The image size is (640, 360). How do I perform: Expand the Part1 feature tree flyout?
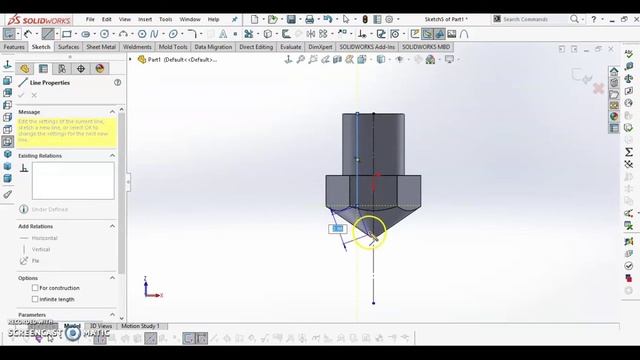coord(131,60)
